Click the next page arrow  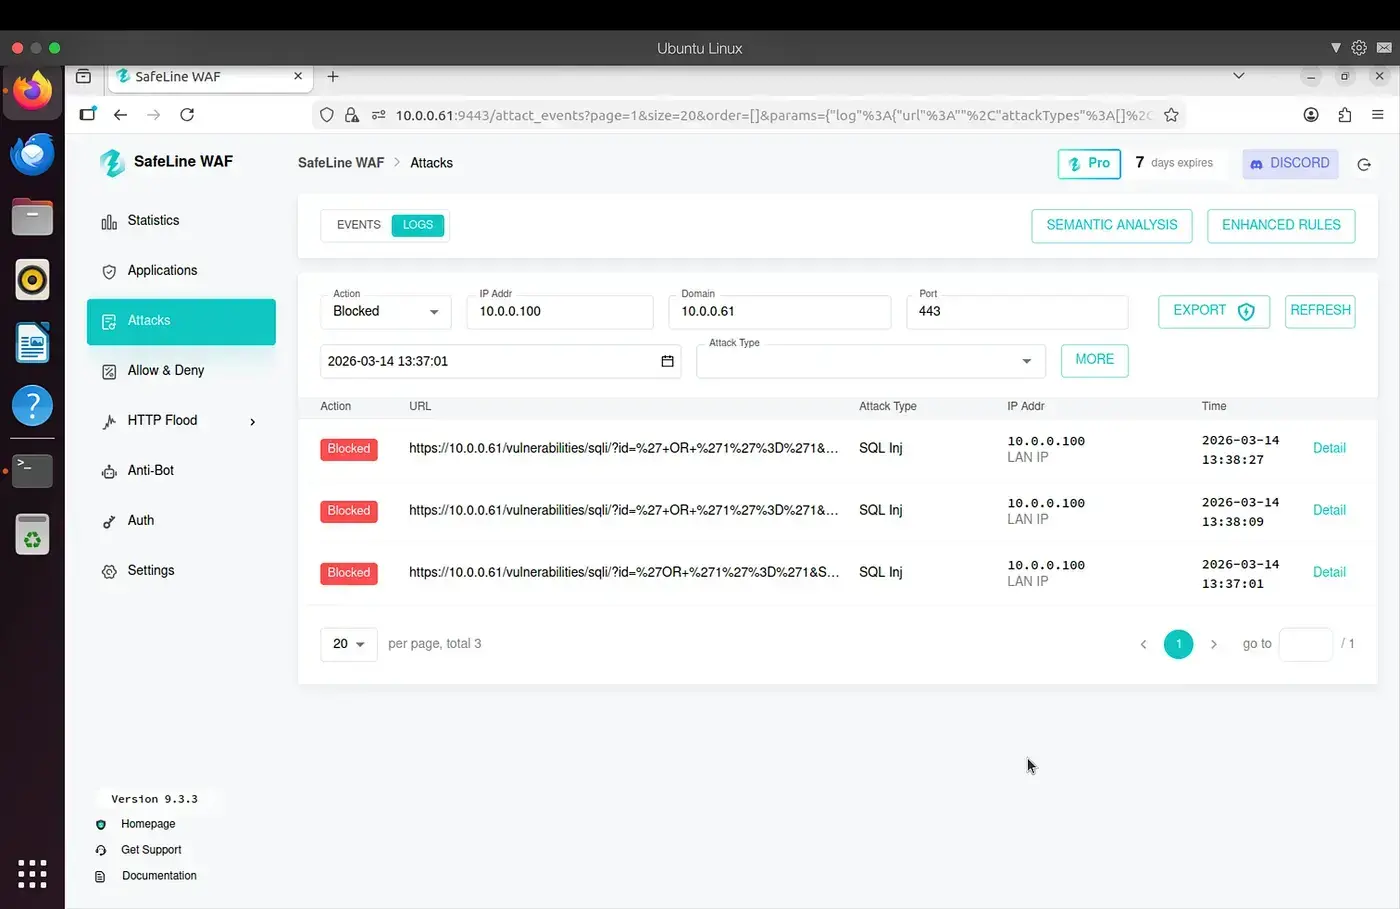[x=1214, y=644]
